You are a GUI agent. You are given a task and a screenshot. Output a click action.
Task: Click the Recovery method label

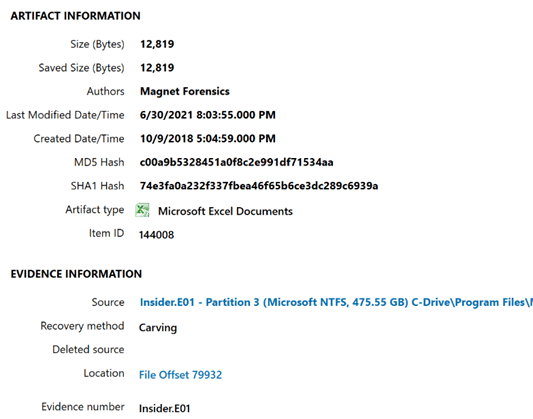point(82,326)
